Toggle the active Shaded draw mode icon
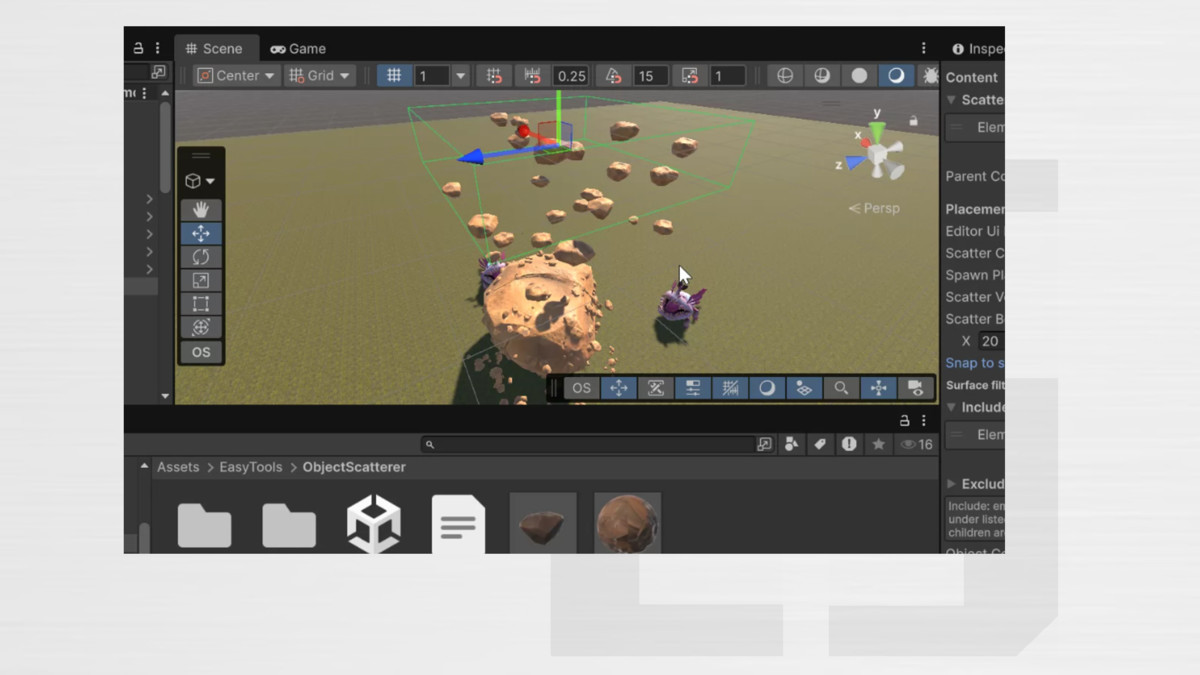The image size is (1200, 675). (896, 76)
